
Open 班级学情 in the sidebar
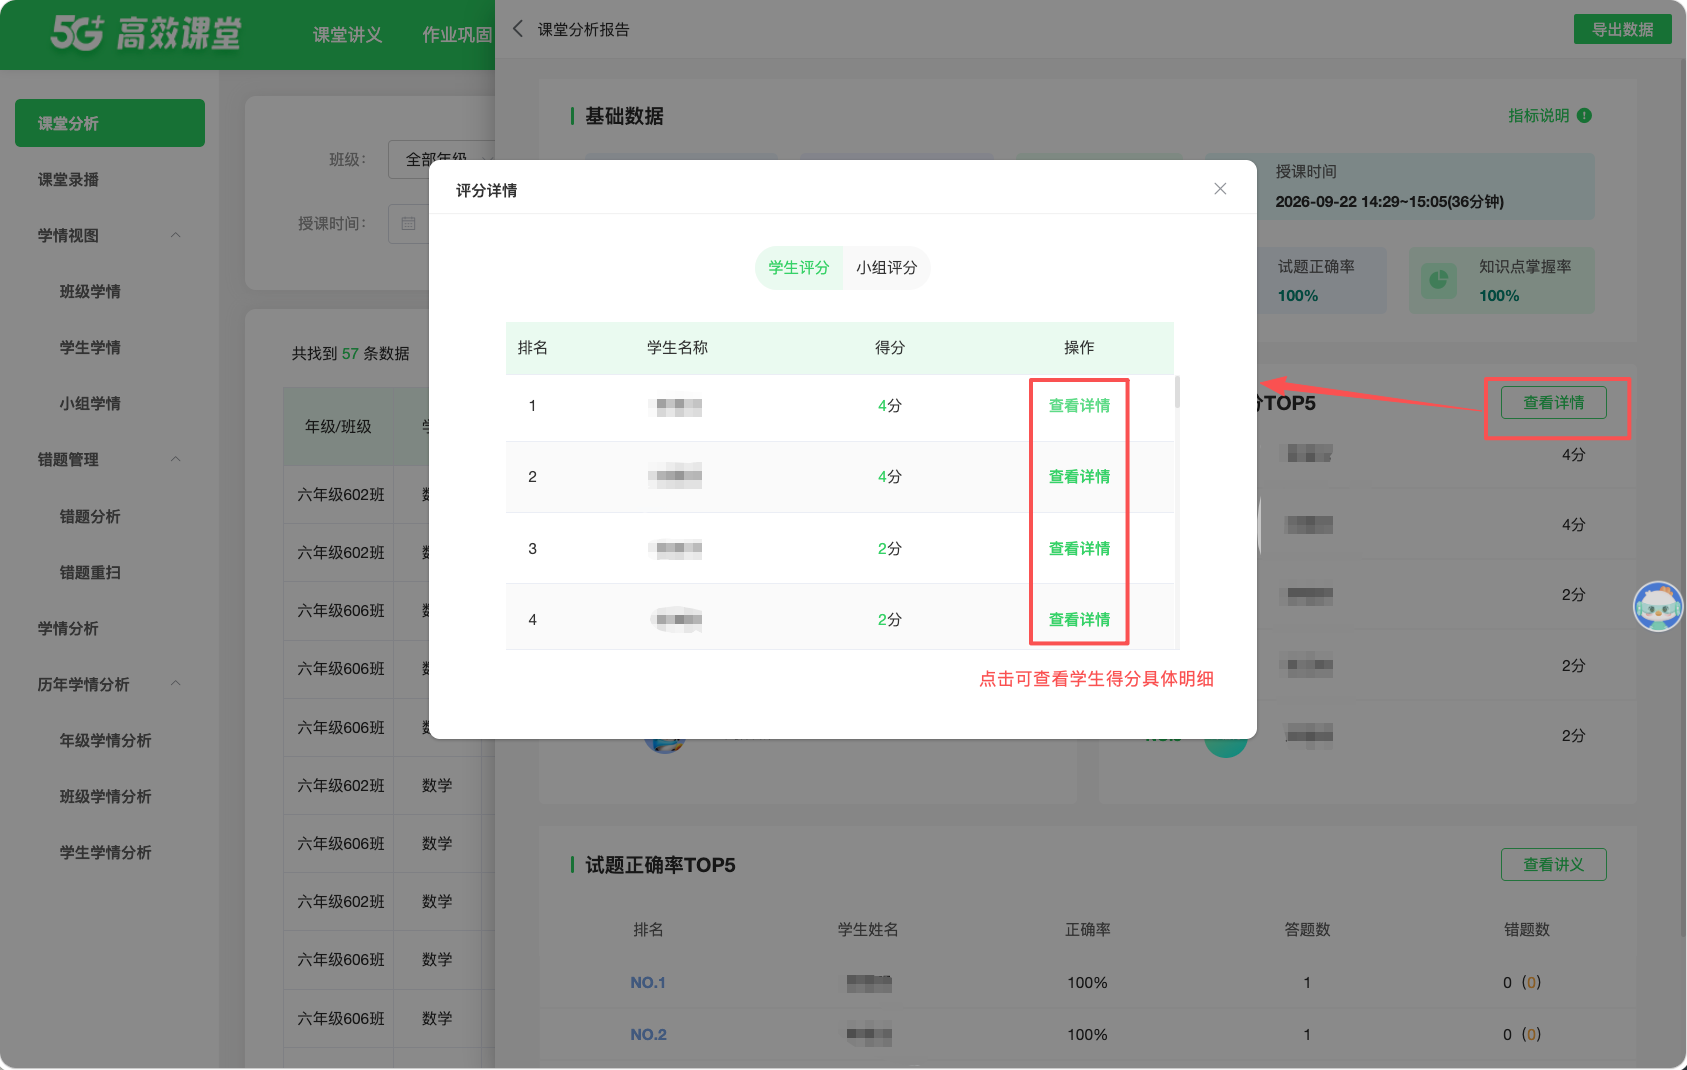90,292
